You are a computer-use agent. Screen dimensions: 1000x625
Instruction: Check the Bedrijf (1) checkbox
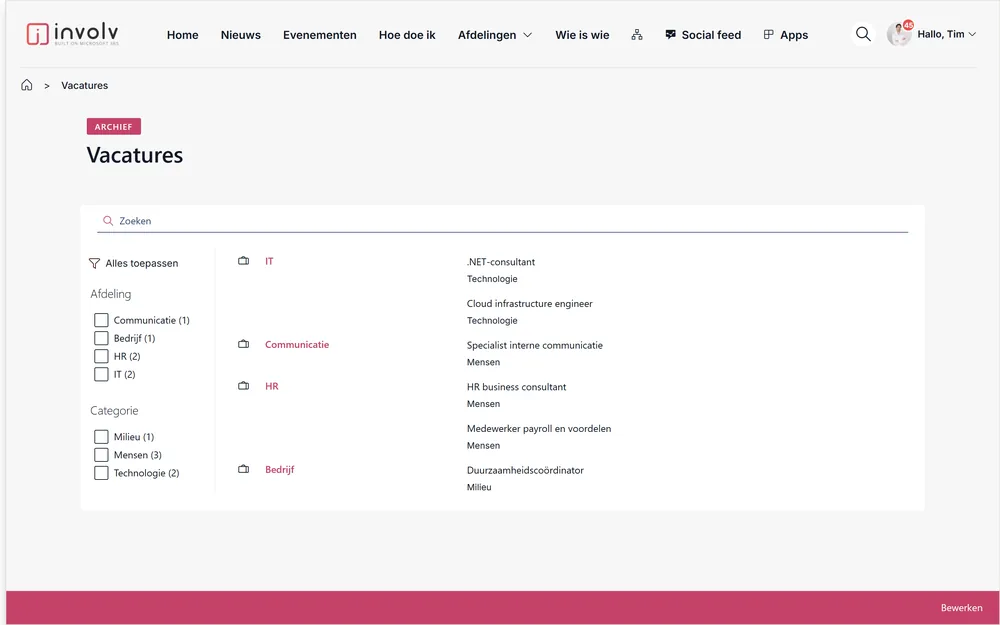click(101, 338)
